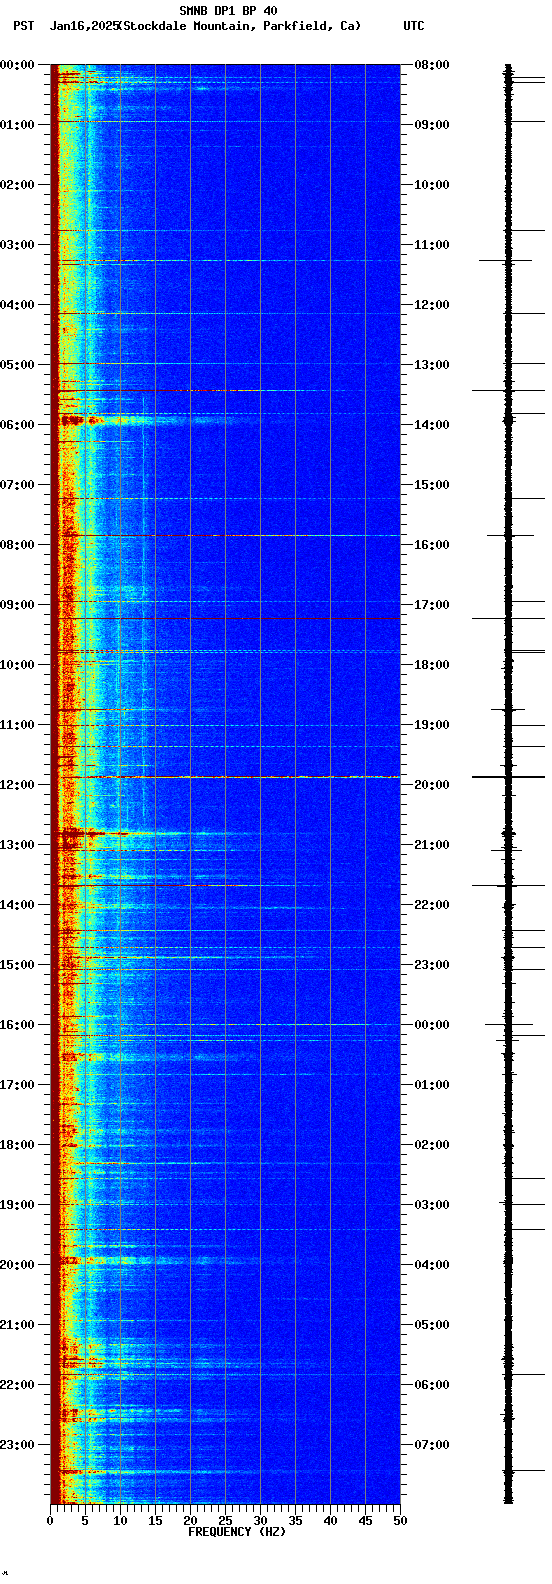Click the PST "03:00" time label

(17, 245)
